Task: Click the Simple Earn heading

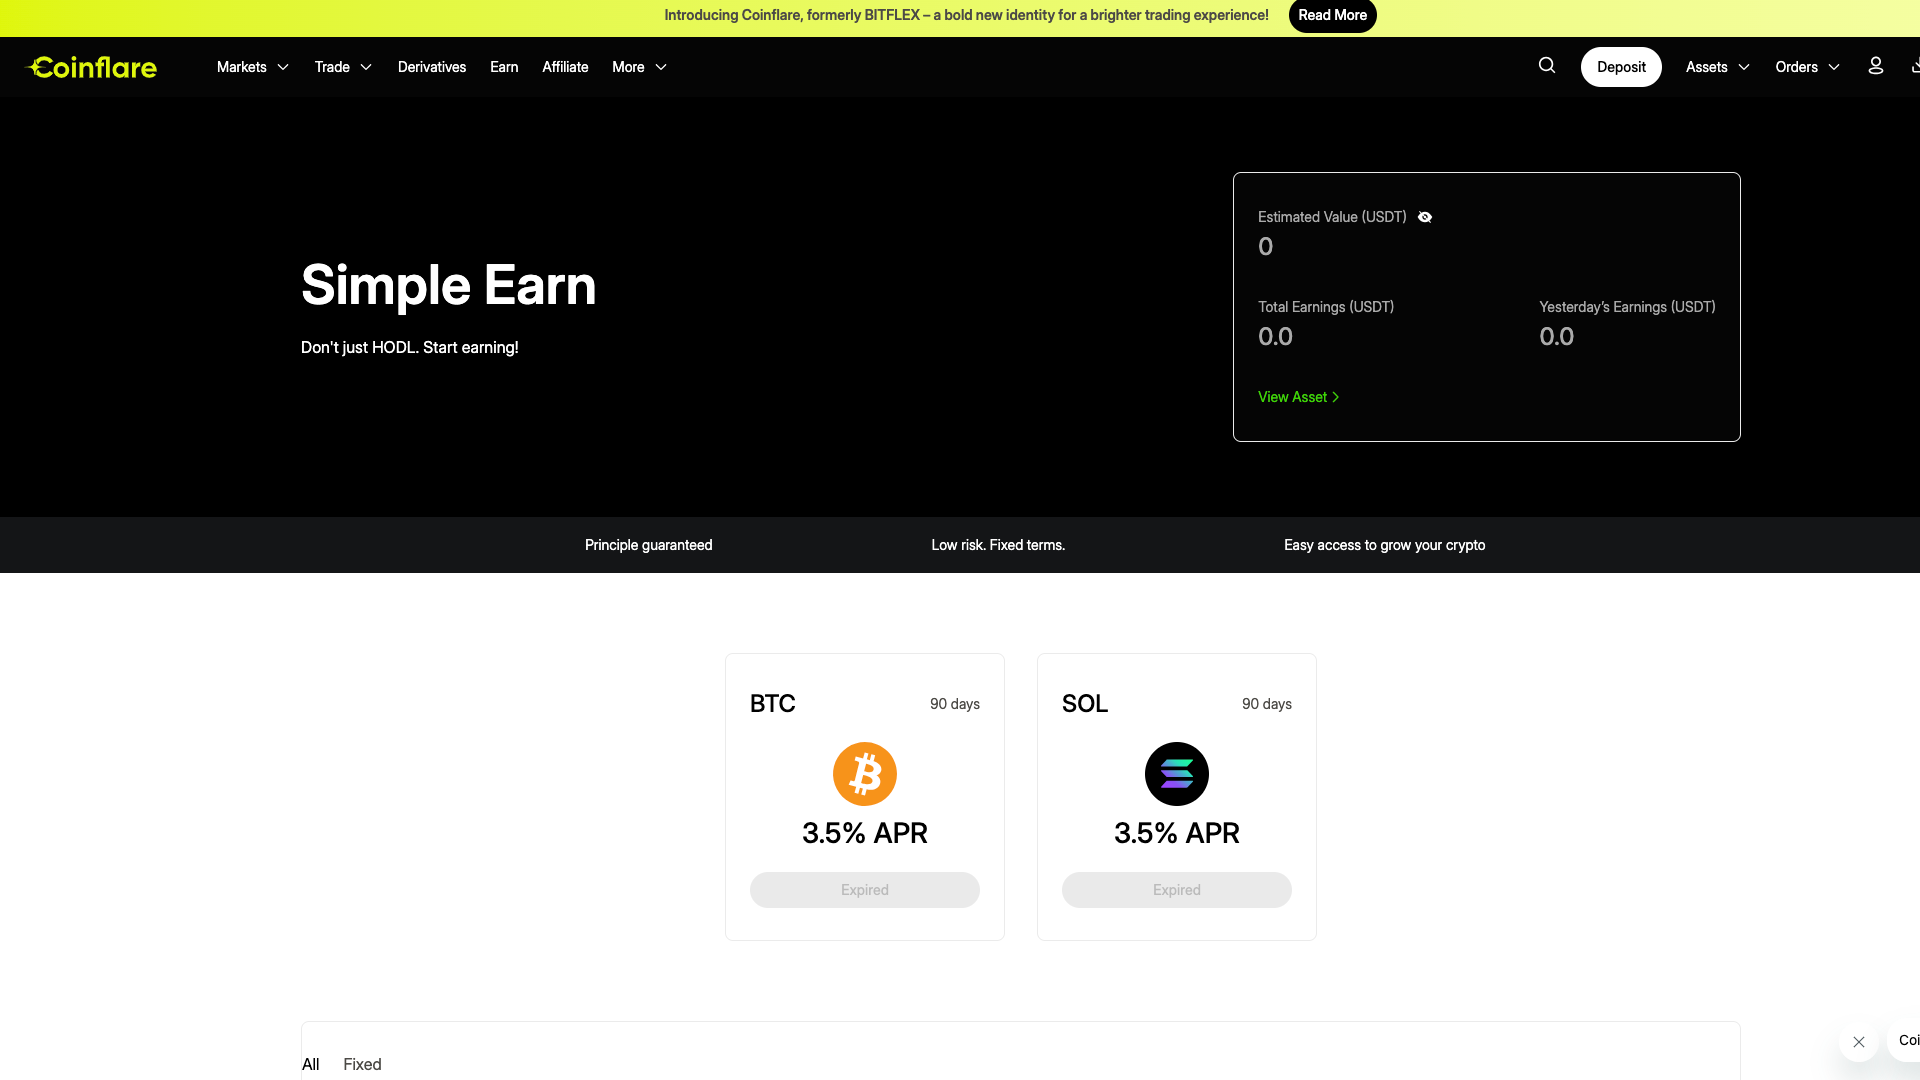Action: pyautogui.click(x=449, y=286)
